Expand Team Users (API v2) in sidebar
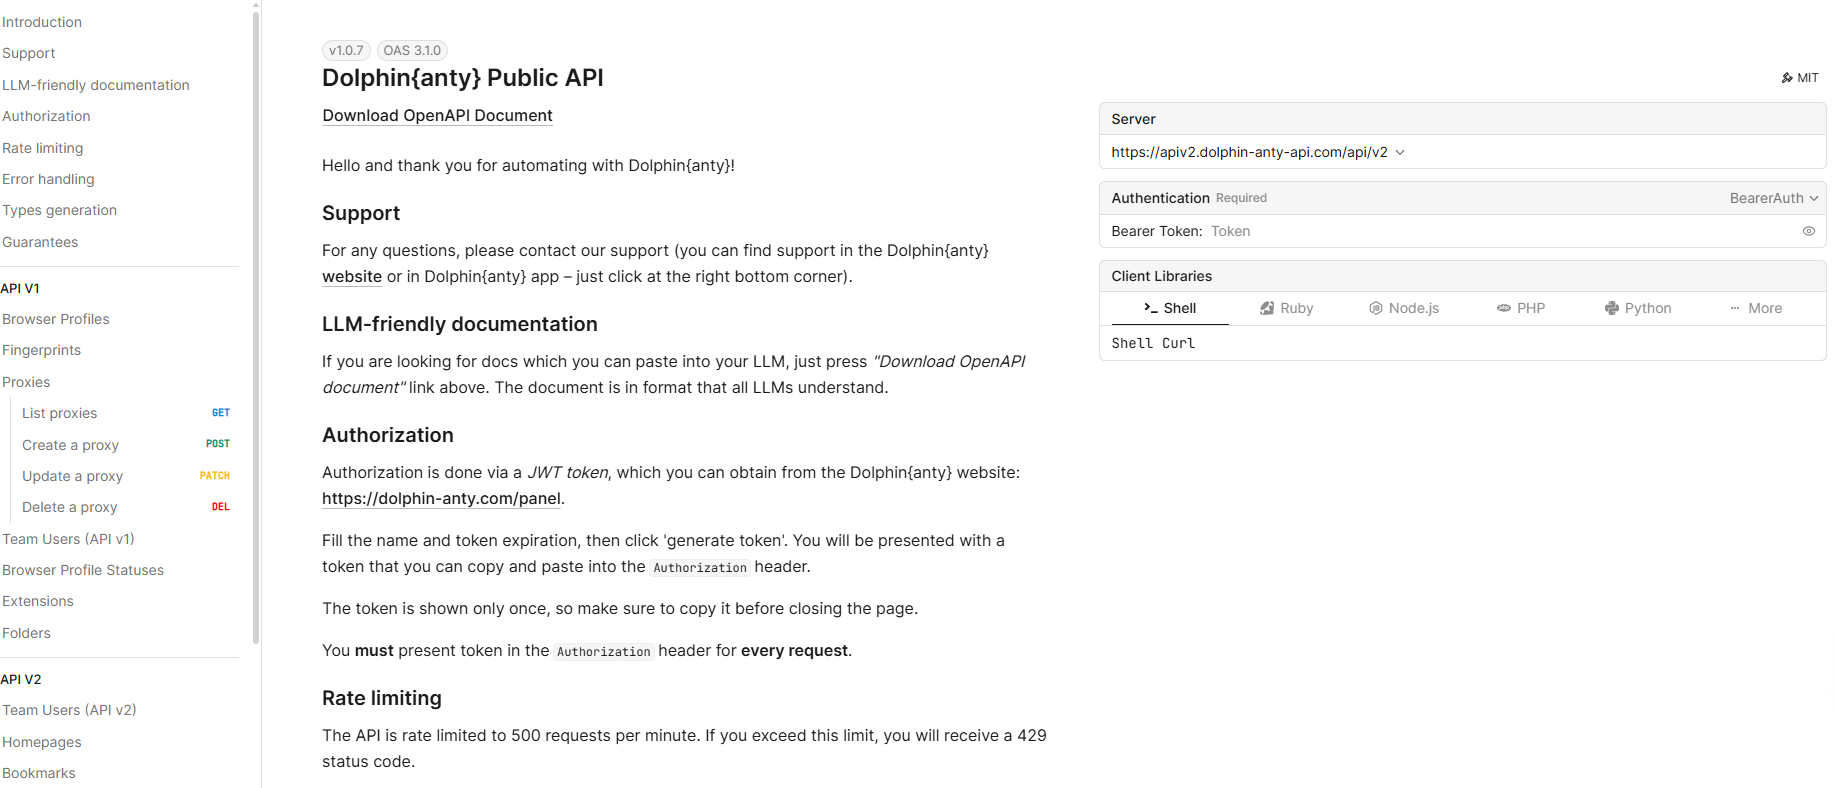1835x788 pixels. pos(69,710)
